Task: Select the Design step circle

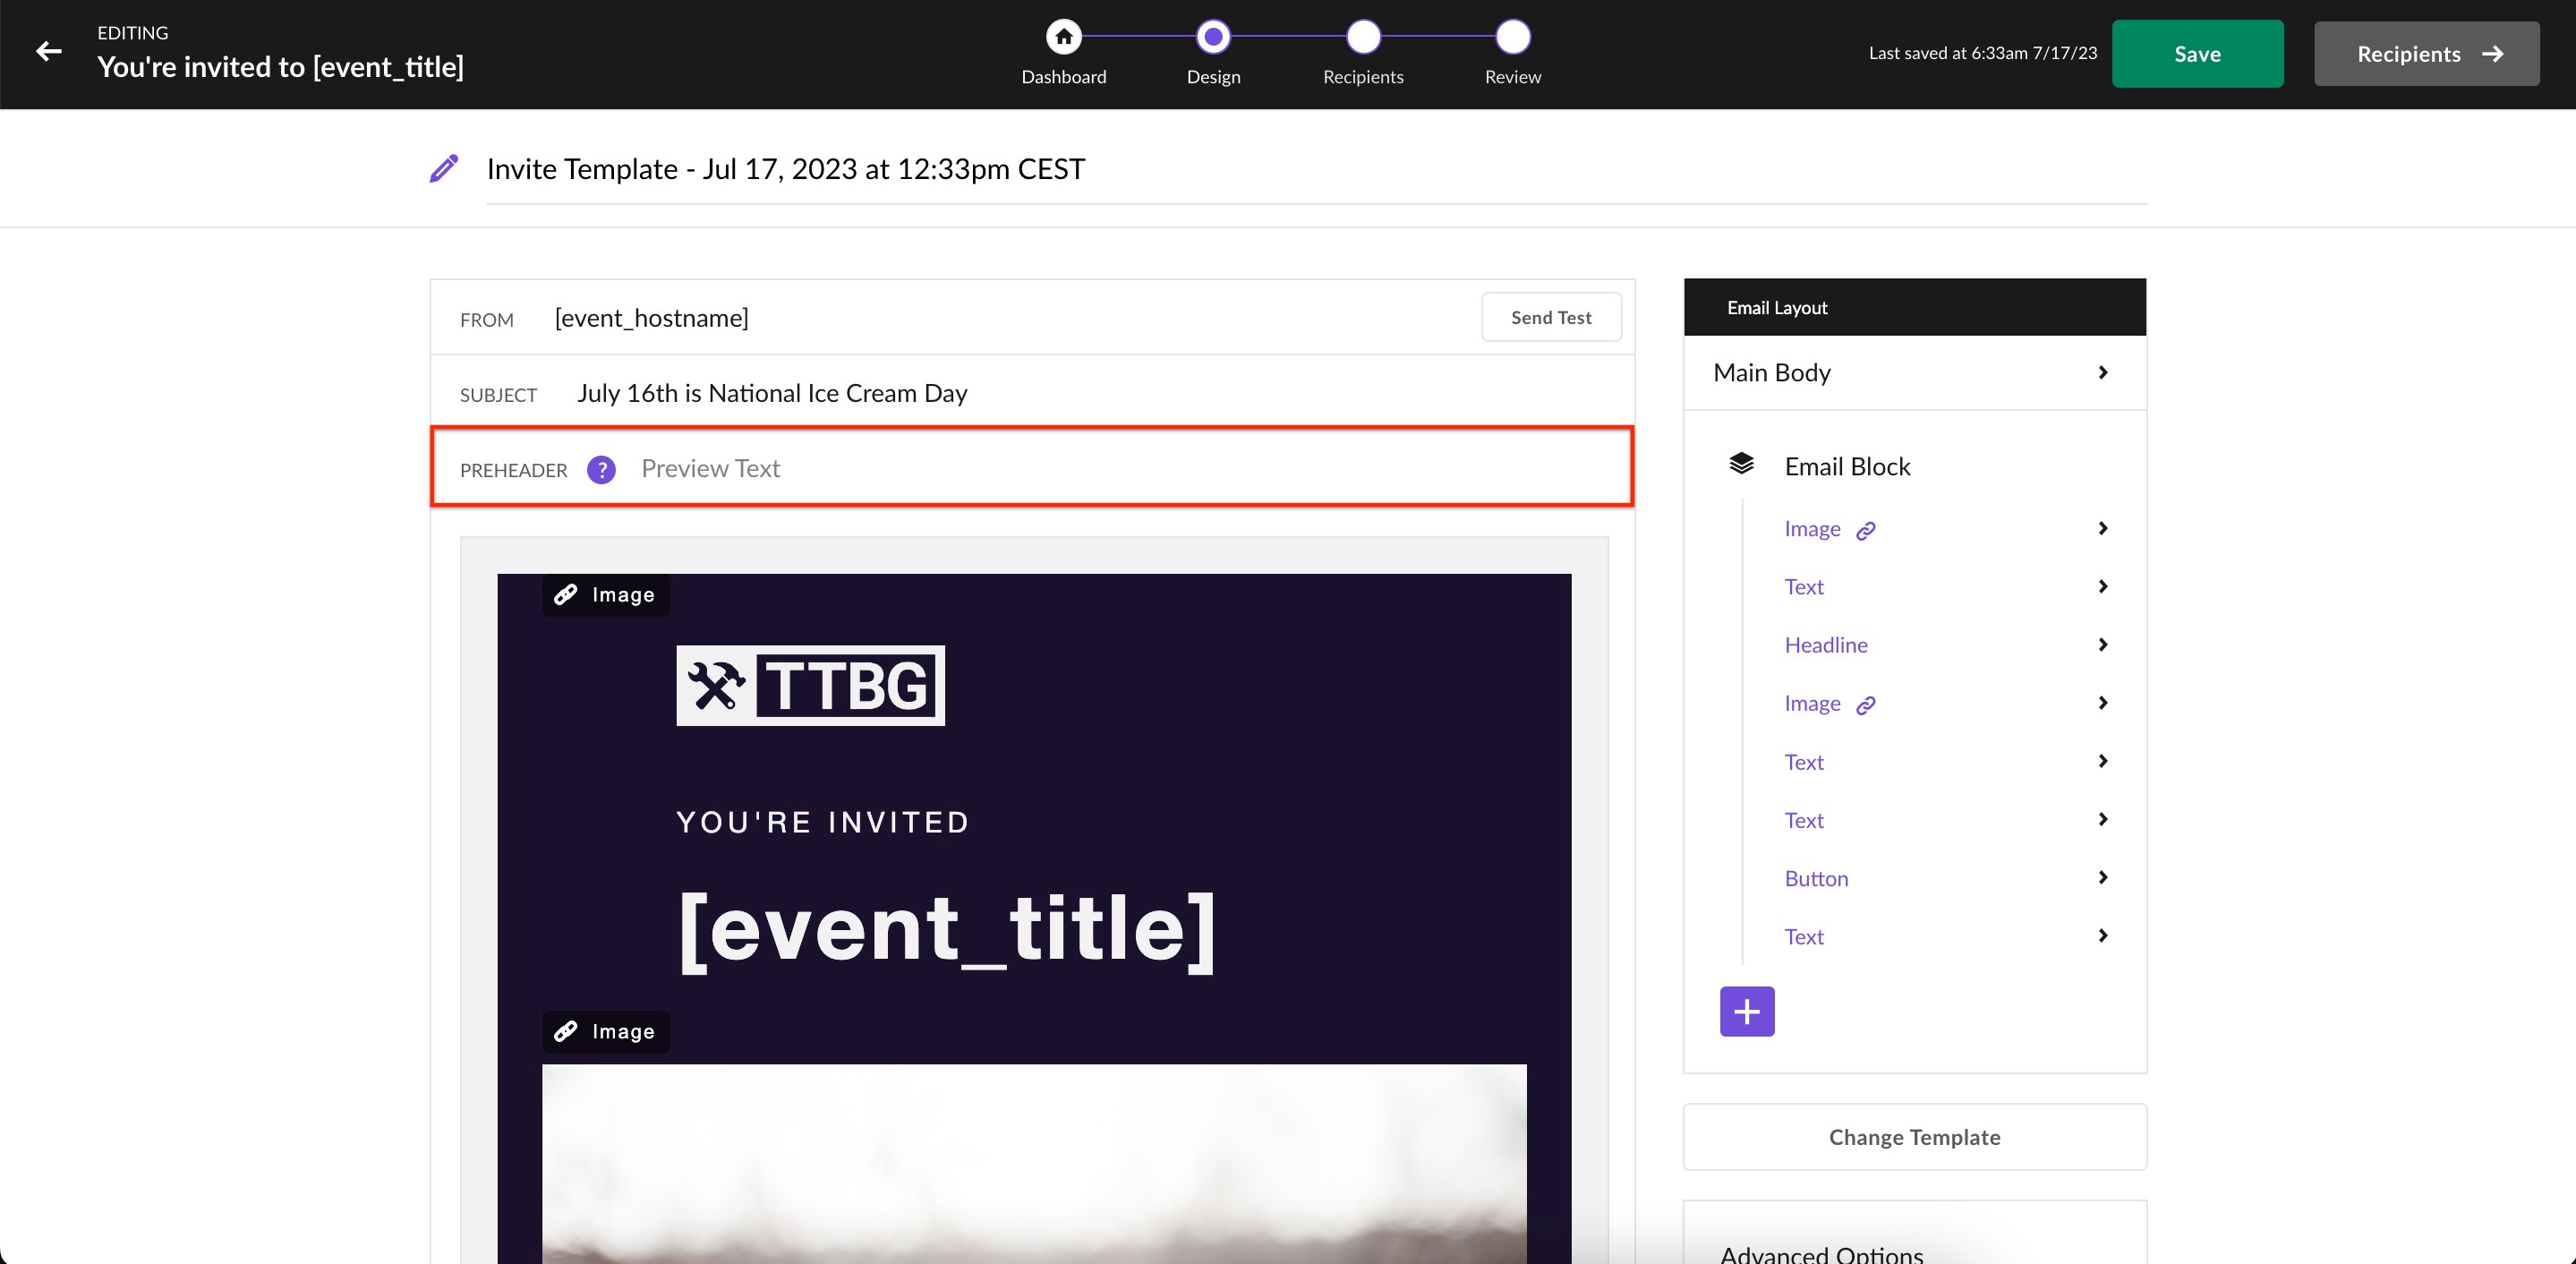Action: point(1213,37)
